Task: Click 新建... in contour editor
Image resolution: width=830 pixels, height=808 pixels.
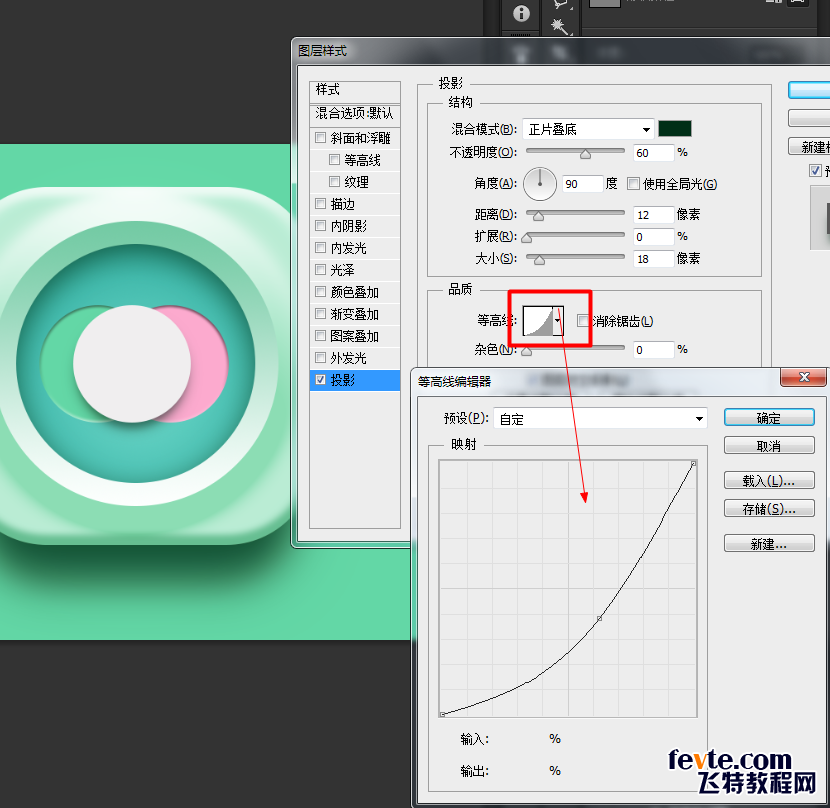Action: pos(769,543)
